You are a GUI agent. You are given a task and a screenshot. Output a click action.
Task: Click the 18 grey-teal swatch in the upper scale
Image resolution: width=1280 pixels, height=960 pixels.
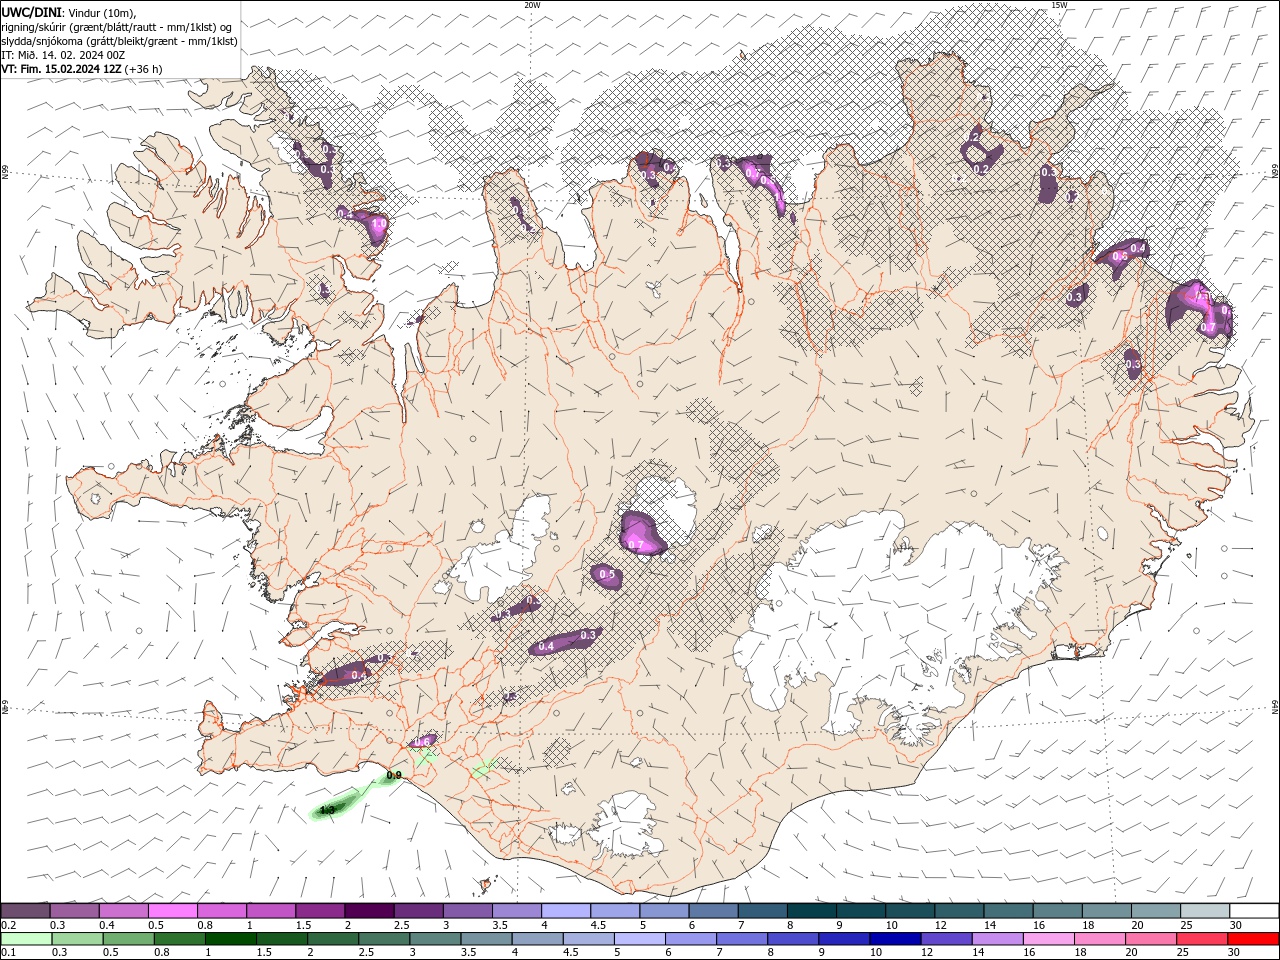[1105, 910]
